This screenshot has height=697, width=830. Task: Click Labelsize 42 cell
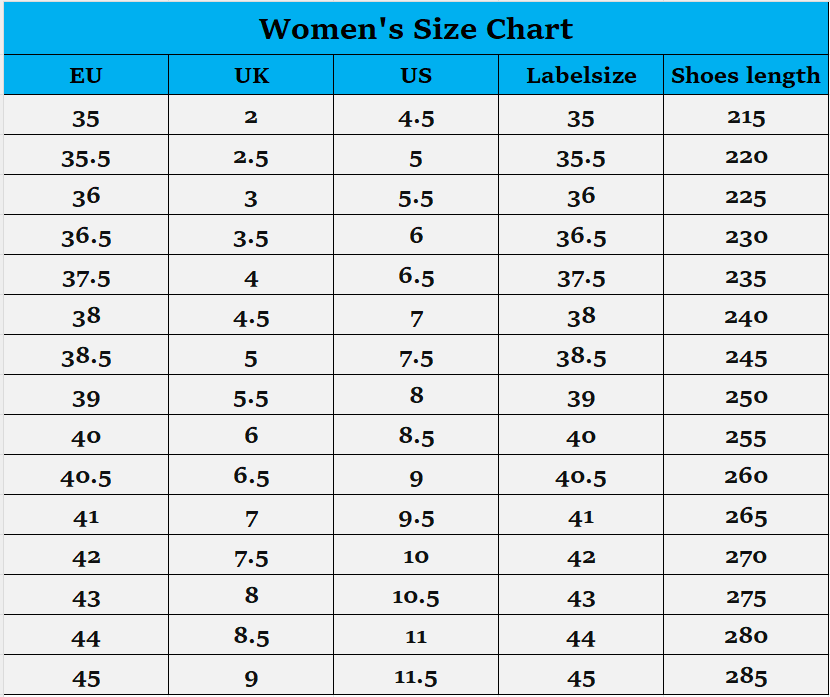click(581, 557)
